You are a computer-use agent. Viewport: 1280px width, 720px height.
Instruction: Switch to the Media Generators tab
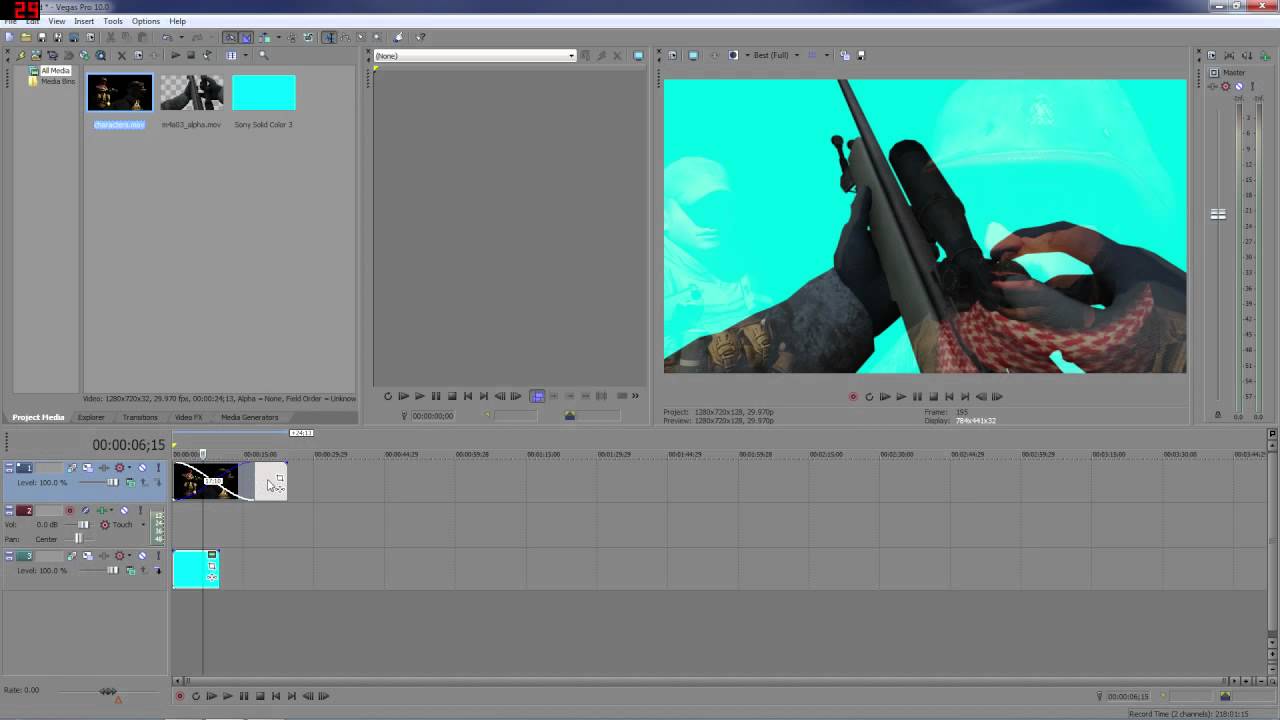click(x=250, y=417)
